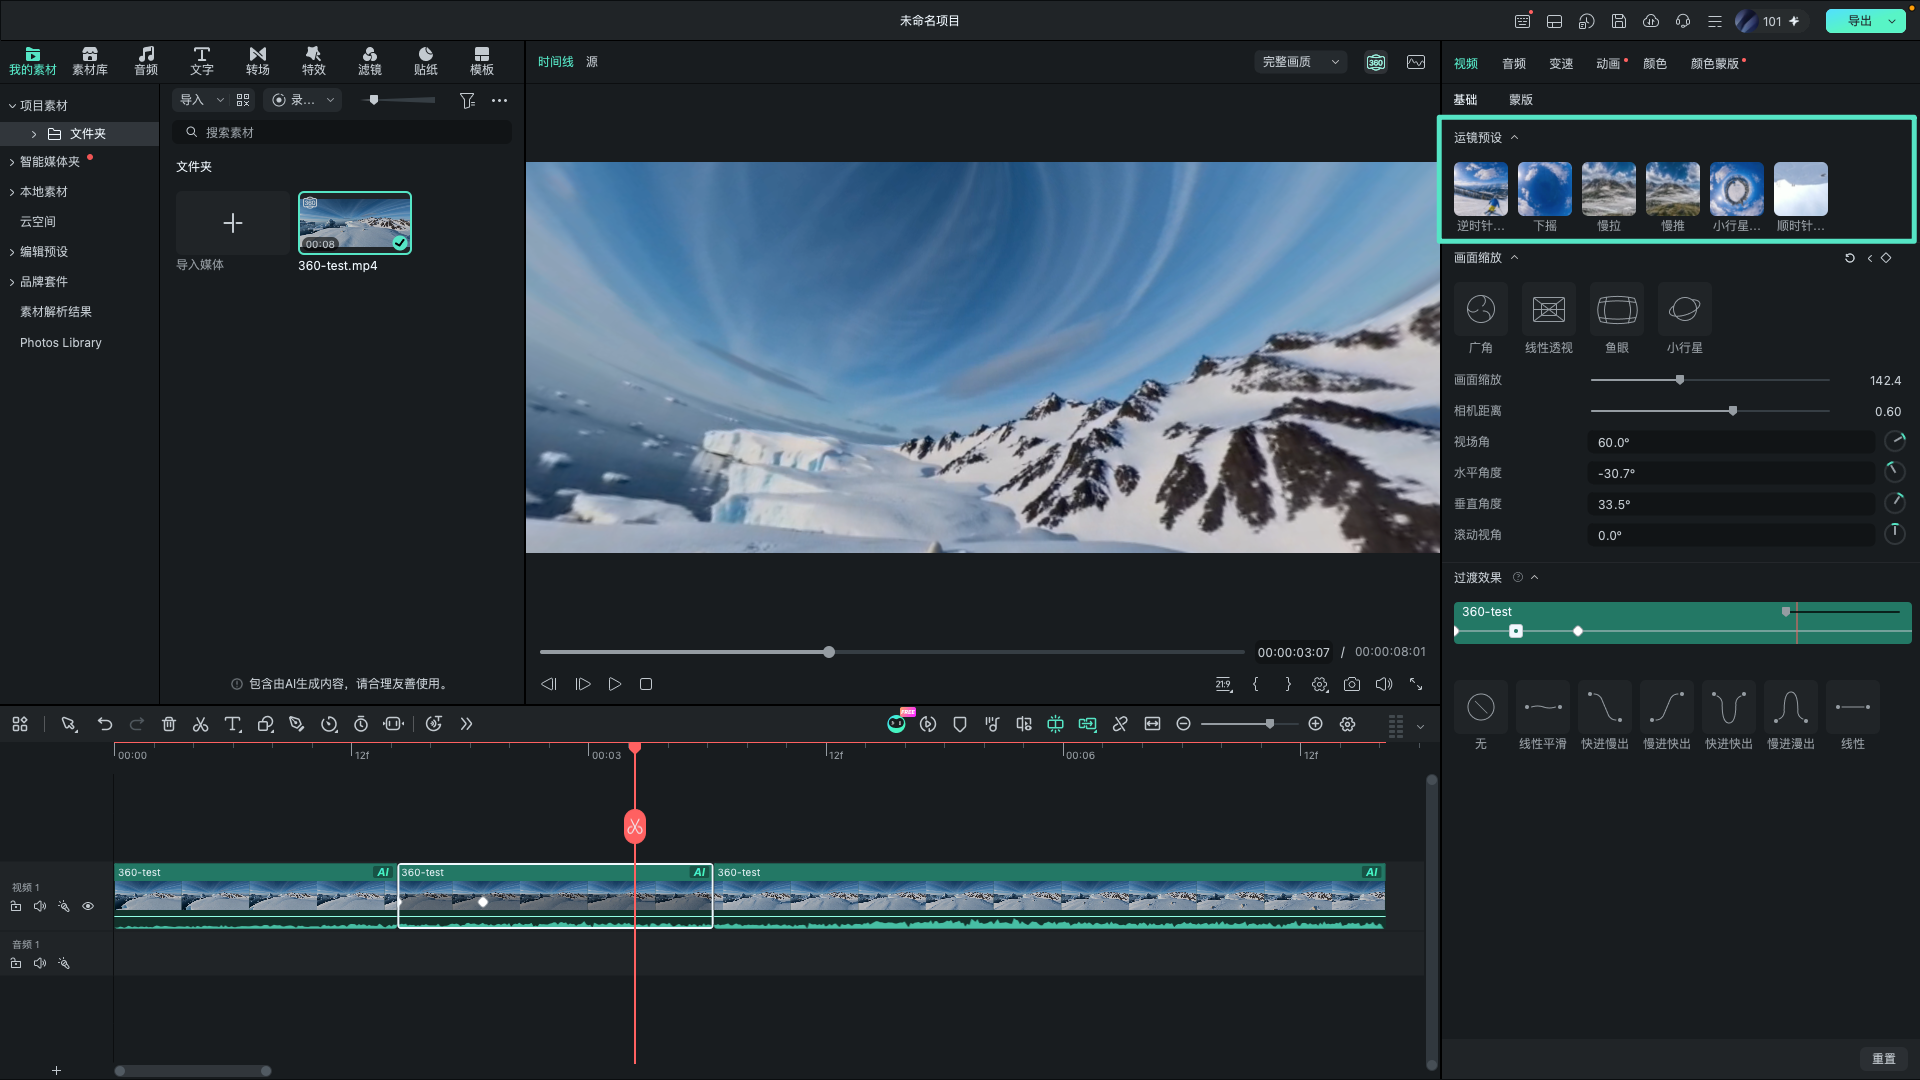1920x1080 pixels.
Task: Take a snapshot with the camera icon
Action: coord(1352,684)
